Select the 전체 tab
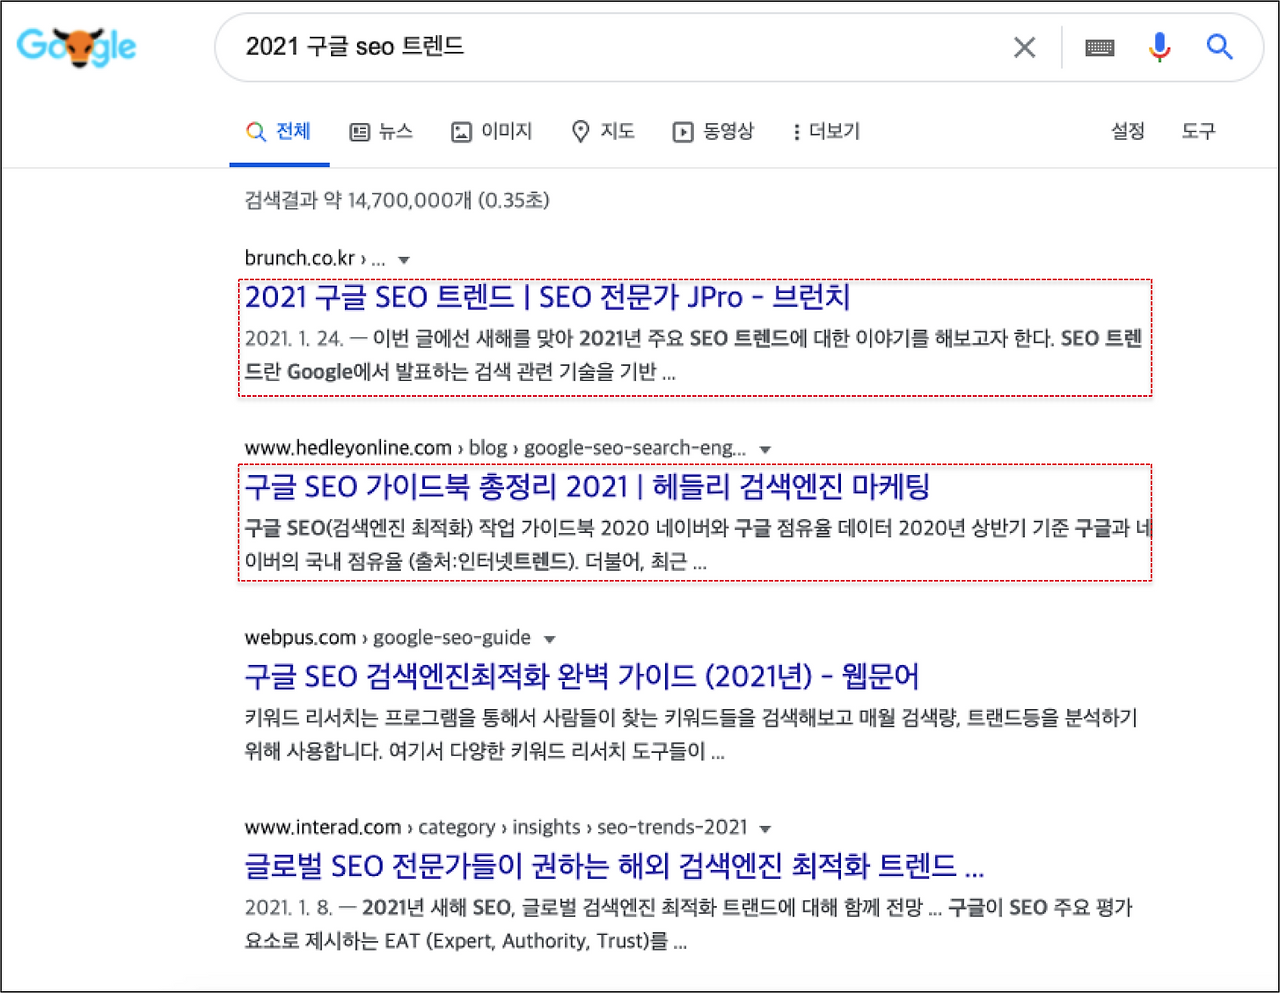Screen dimensions: 1280x993 click(x=279, y=131)
